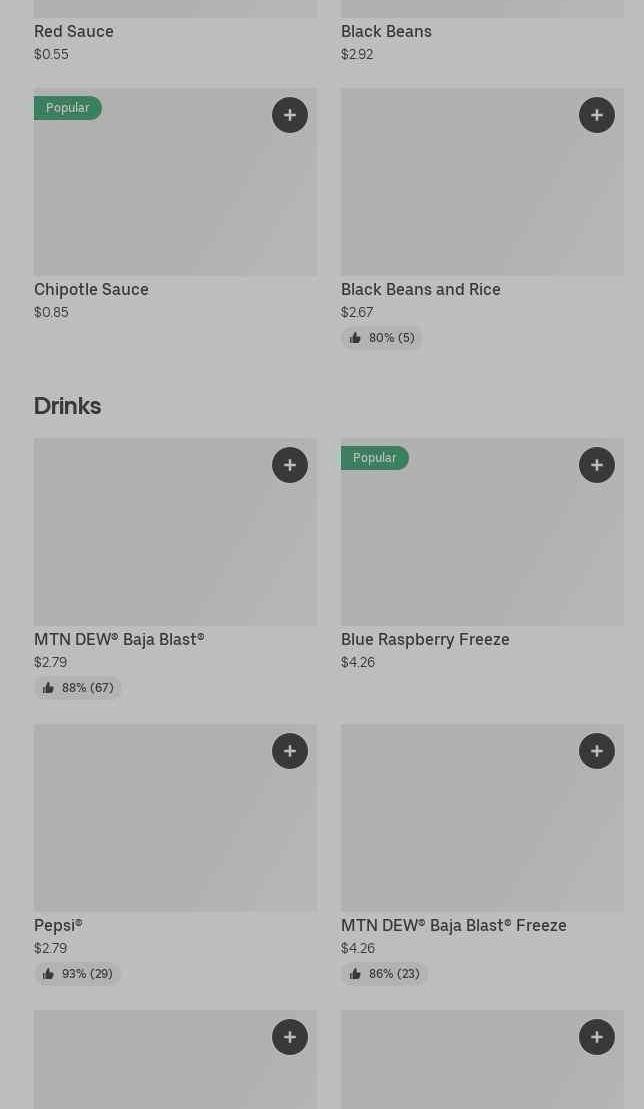Open the Pepsi product image

click(175, 830)
